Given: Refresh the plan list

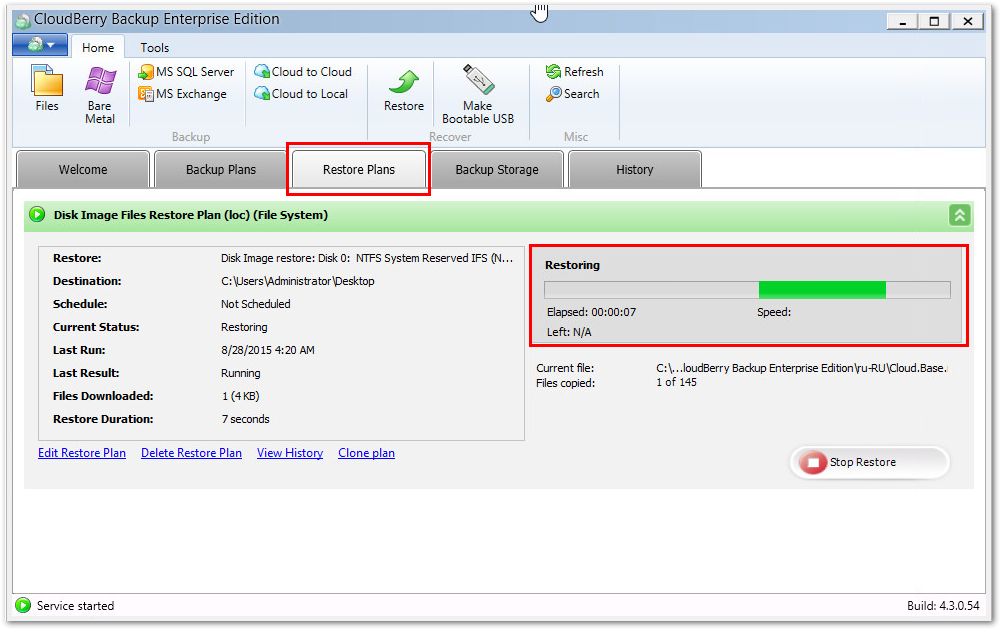Looking at the screenshot, I should (575, 72).
